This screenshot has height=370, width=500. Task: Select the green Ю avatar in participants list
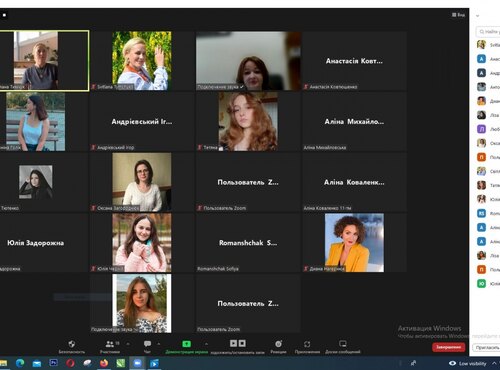coord(481,284)
